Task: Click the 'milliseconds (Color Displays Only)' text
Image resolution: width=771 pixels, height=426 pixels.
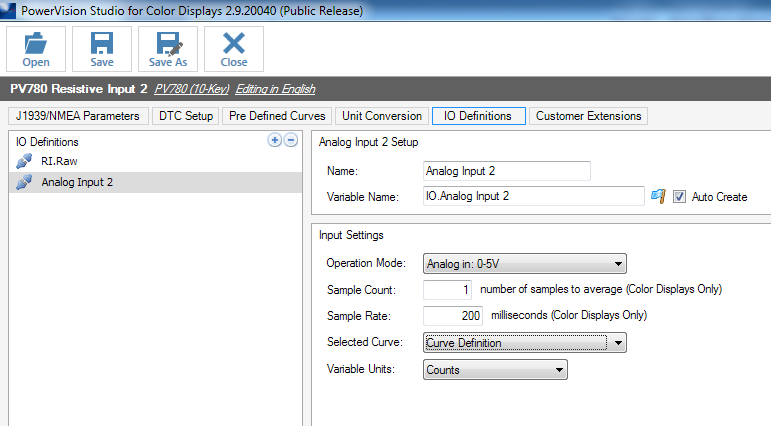Action: click(569, 315)
